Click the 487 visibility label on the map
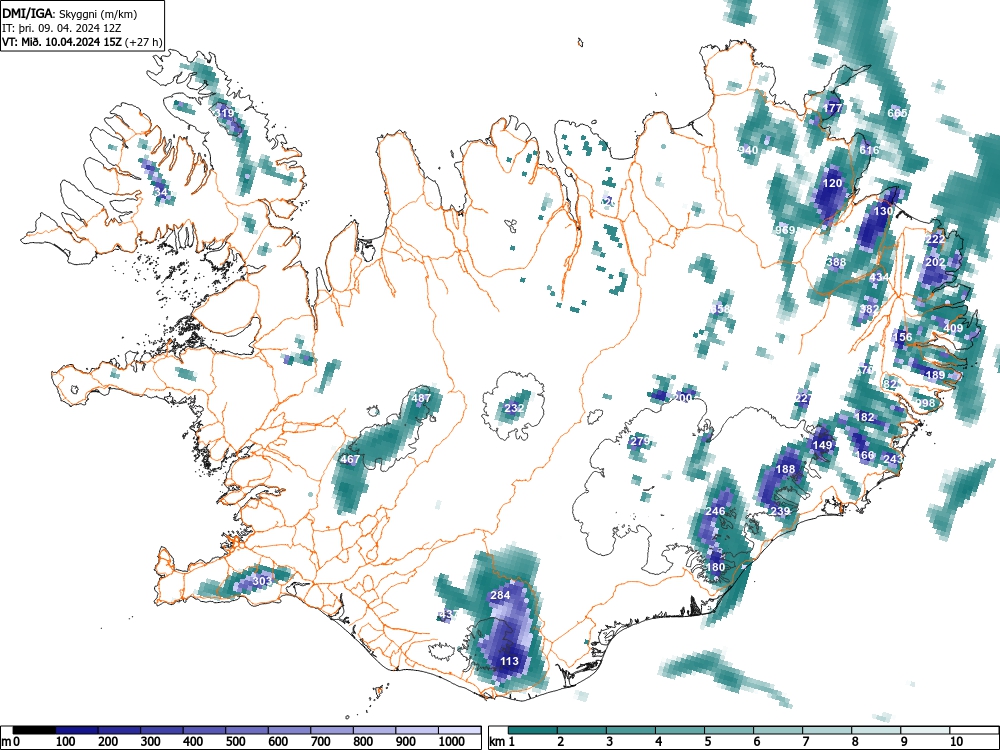 click(421, 398)
